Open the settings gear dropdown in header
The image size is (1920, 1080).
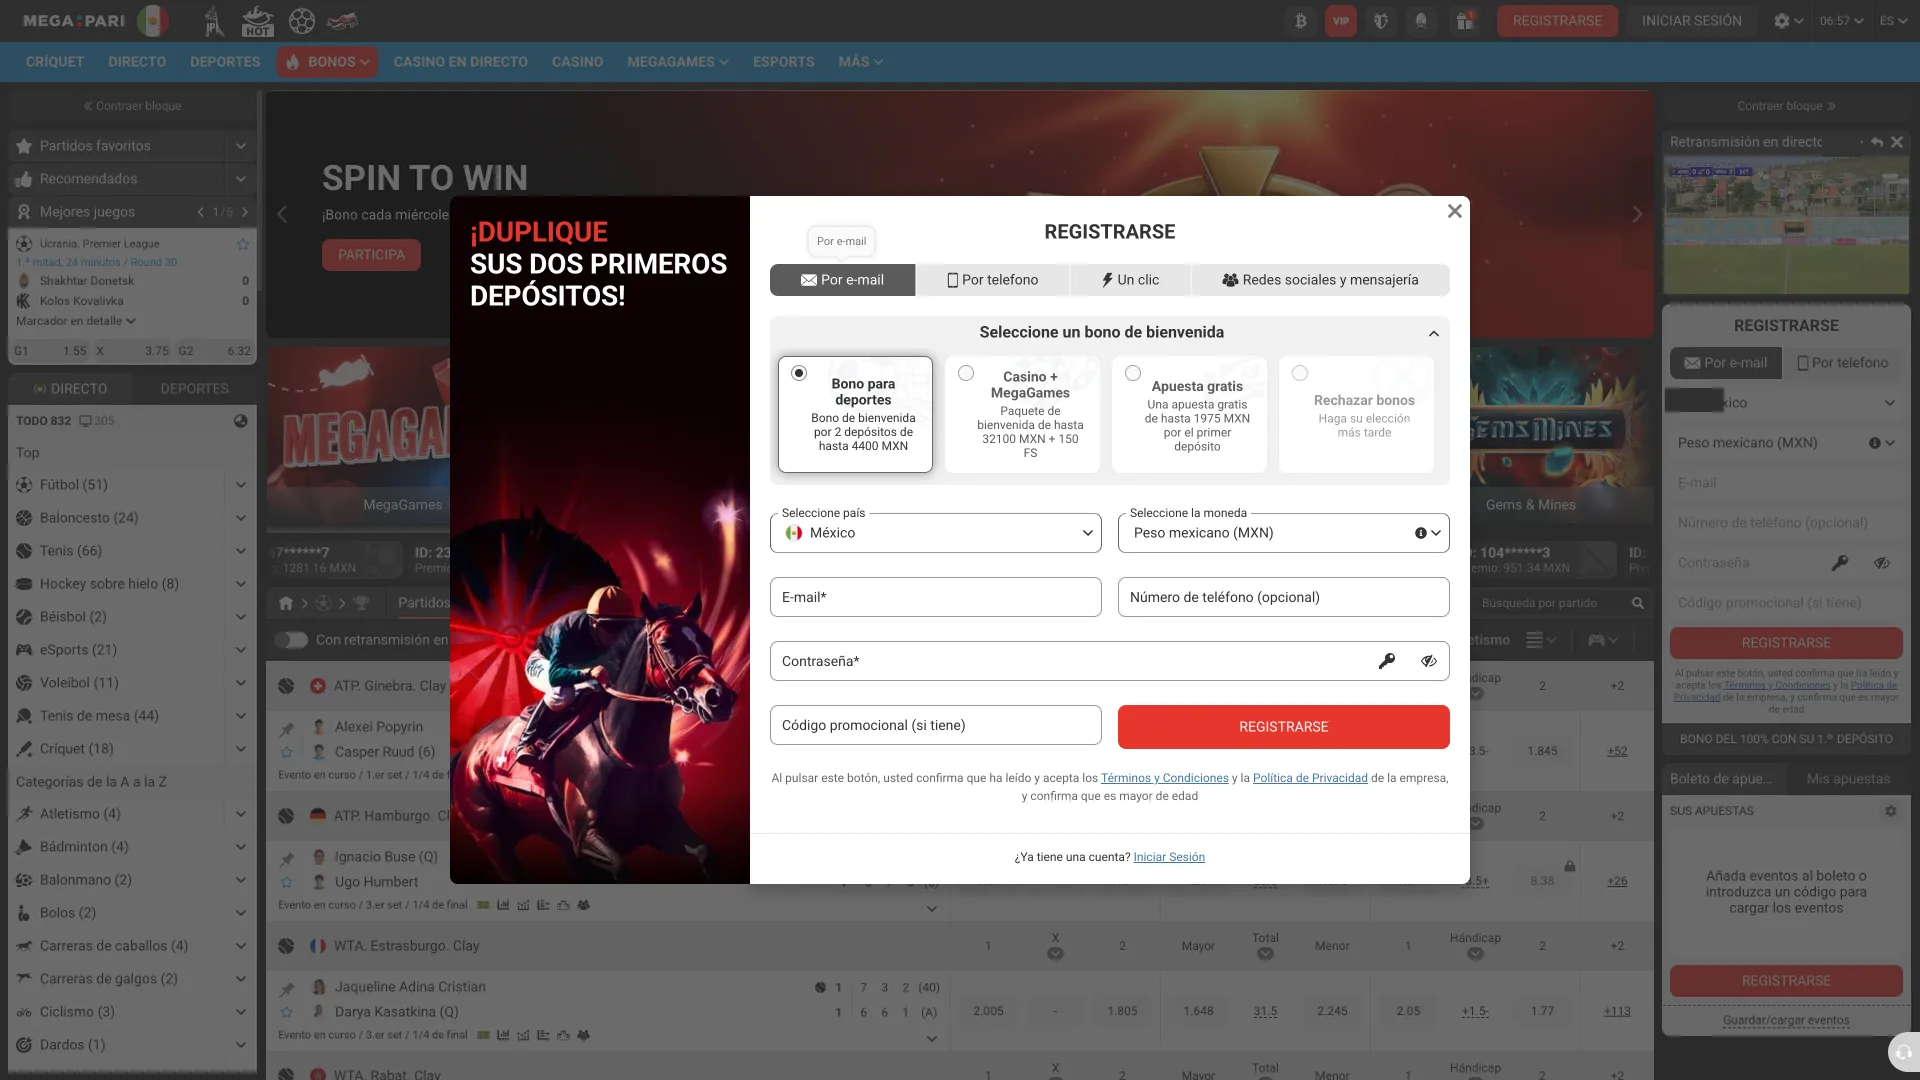(1788, 21)
